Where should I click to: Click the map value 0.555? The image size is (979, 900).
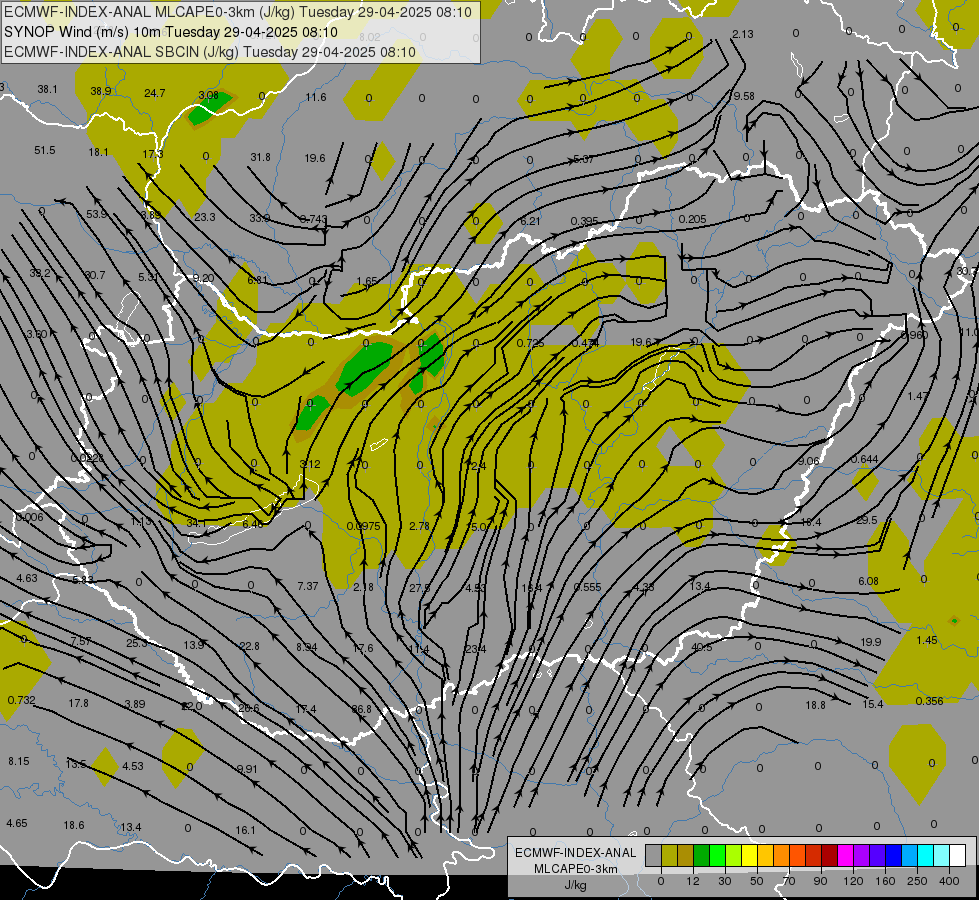click(x=588, y=587)
